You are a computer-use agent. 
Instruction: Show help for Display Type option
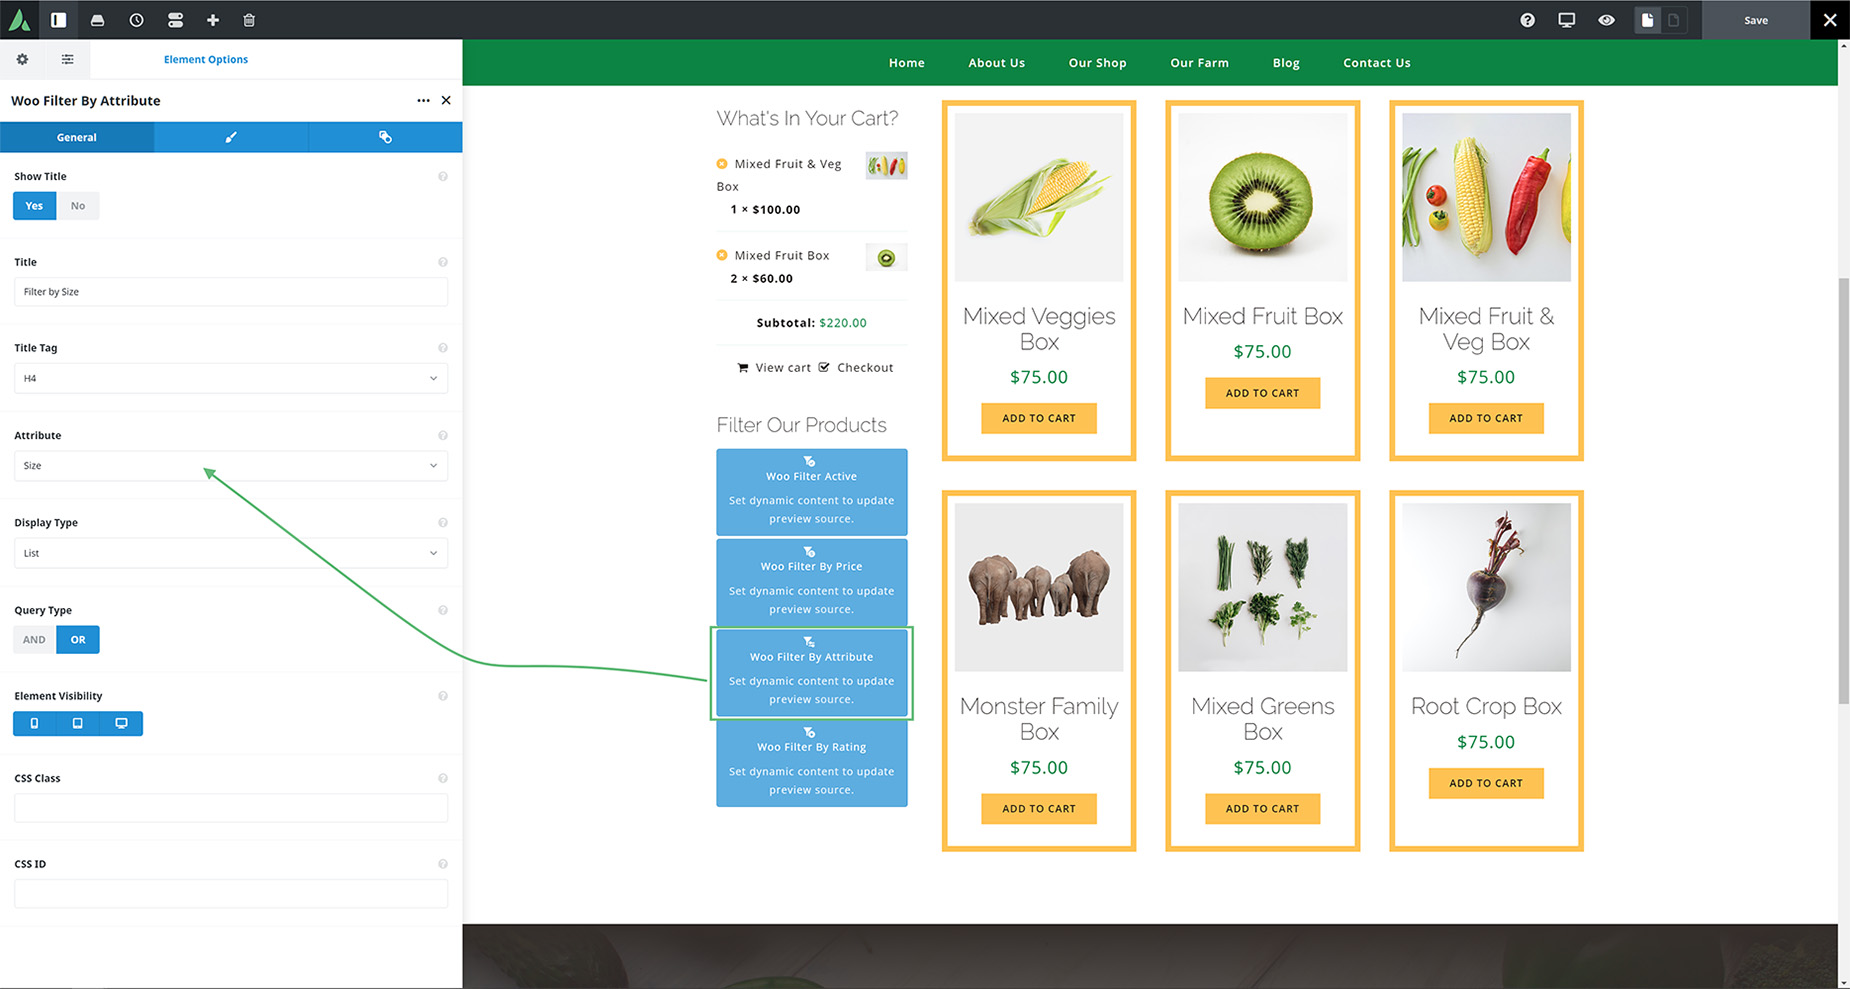coord(443,522)
